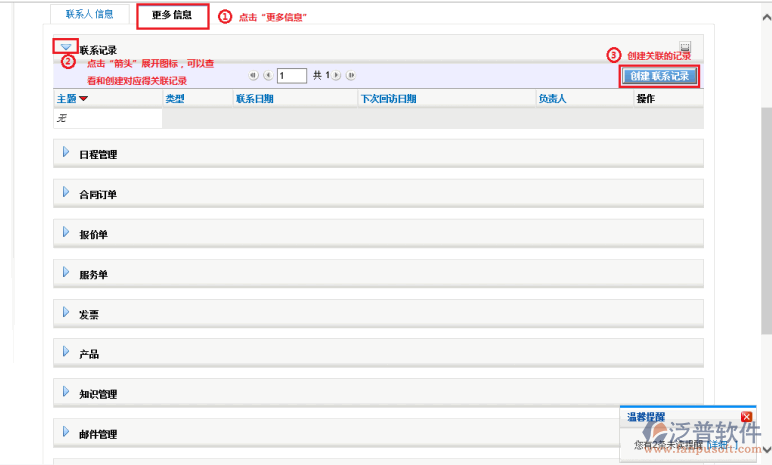Go to first page of records
Image resolution: width=772 pixels, height=465 pixels.
point(253,75)
